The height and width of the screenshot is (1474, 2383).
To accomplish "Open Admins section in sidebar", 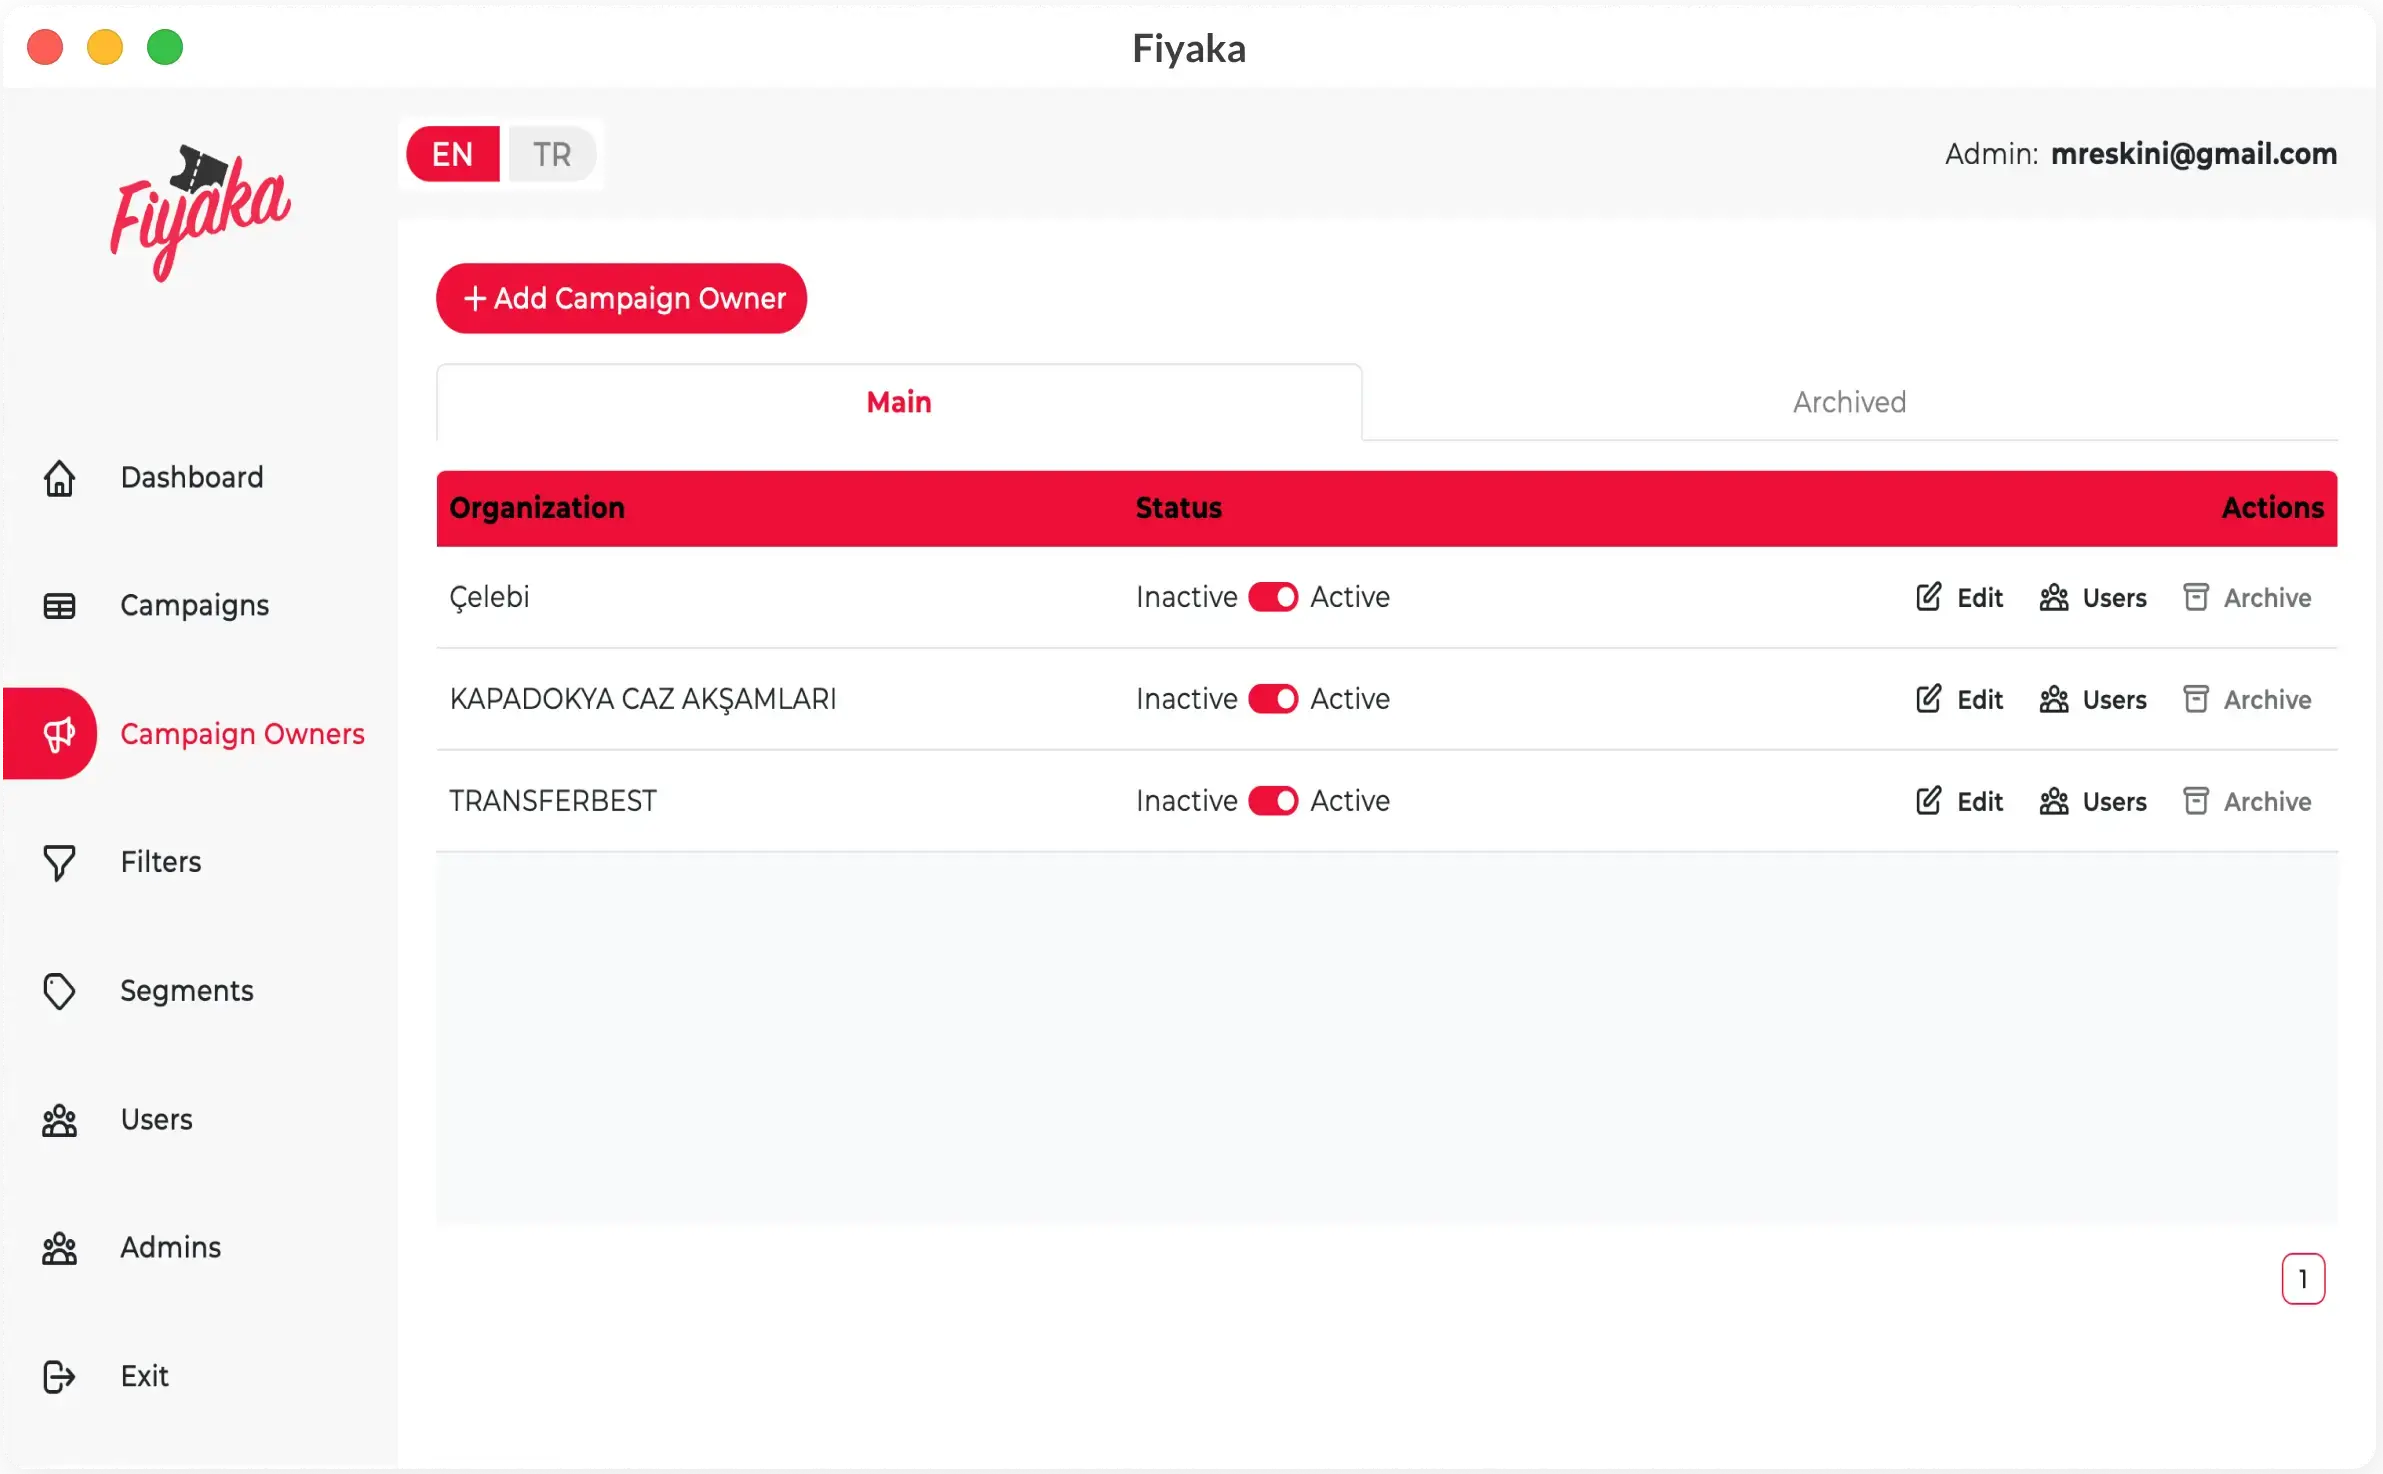I will (x=170, y=1247).
